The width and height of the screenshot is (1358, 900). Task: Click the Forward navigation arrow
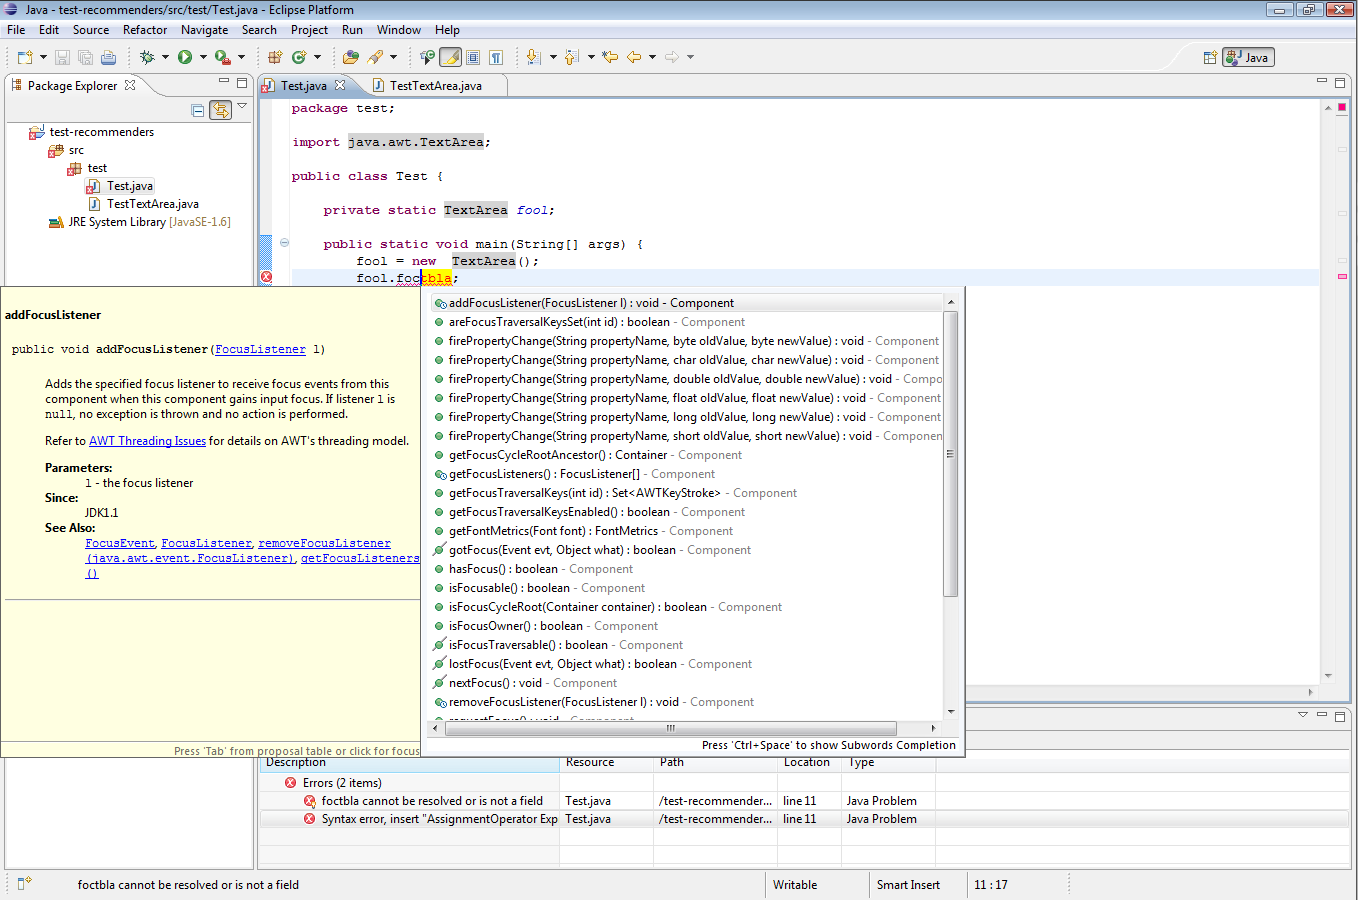672,57
